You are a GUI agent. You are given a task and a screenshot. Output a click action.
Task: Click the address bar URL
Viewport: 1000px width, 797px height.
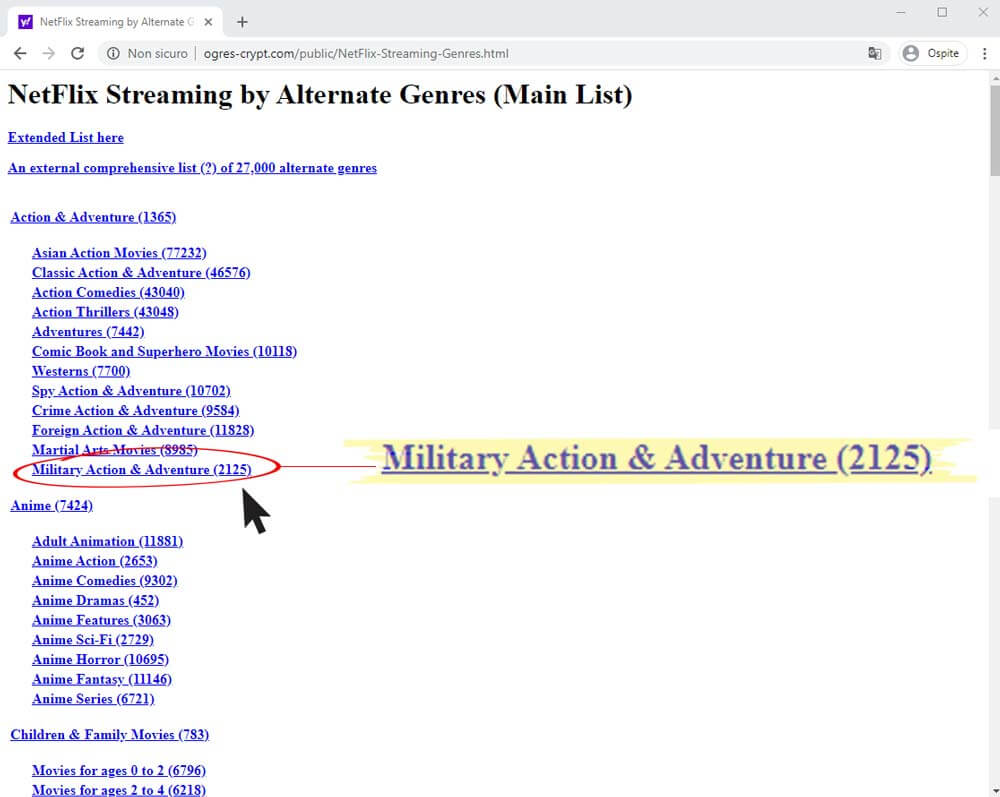(356, 54)
